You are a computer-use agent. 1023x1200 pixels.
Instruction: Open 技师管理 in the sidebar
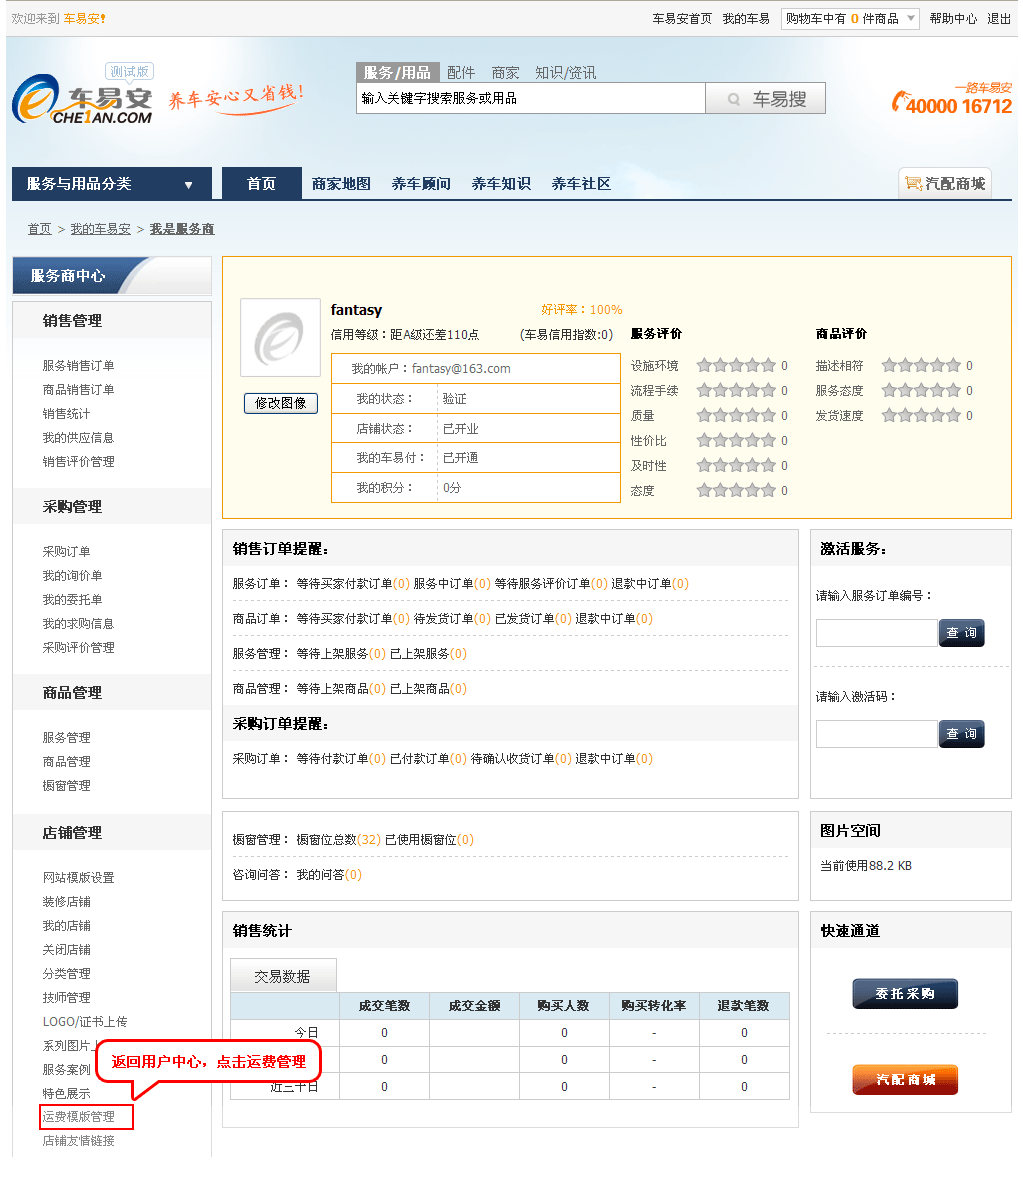pyautogui.click(x=66, y=998)
